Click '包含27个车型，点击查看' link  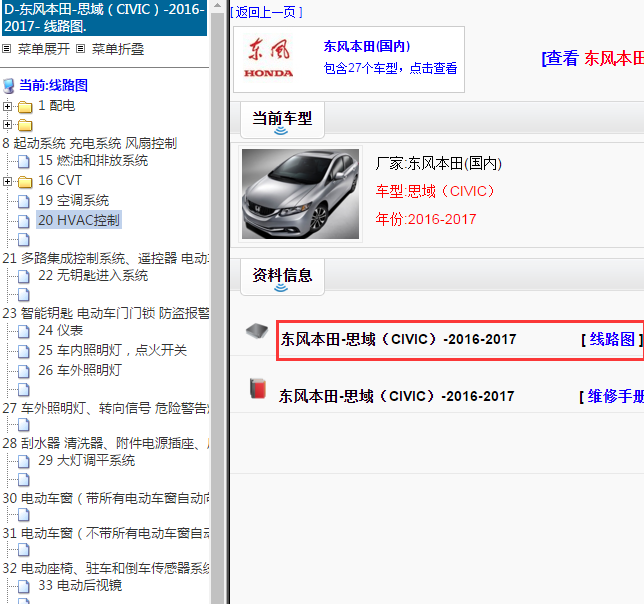[390, 68]
